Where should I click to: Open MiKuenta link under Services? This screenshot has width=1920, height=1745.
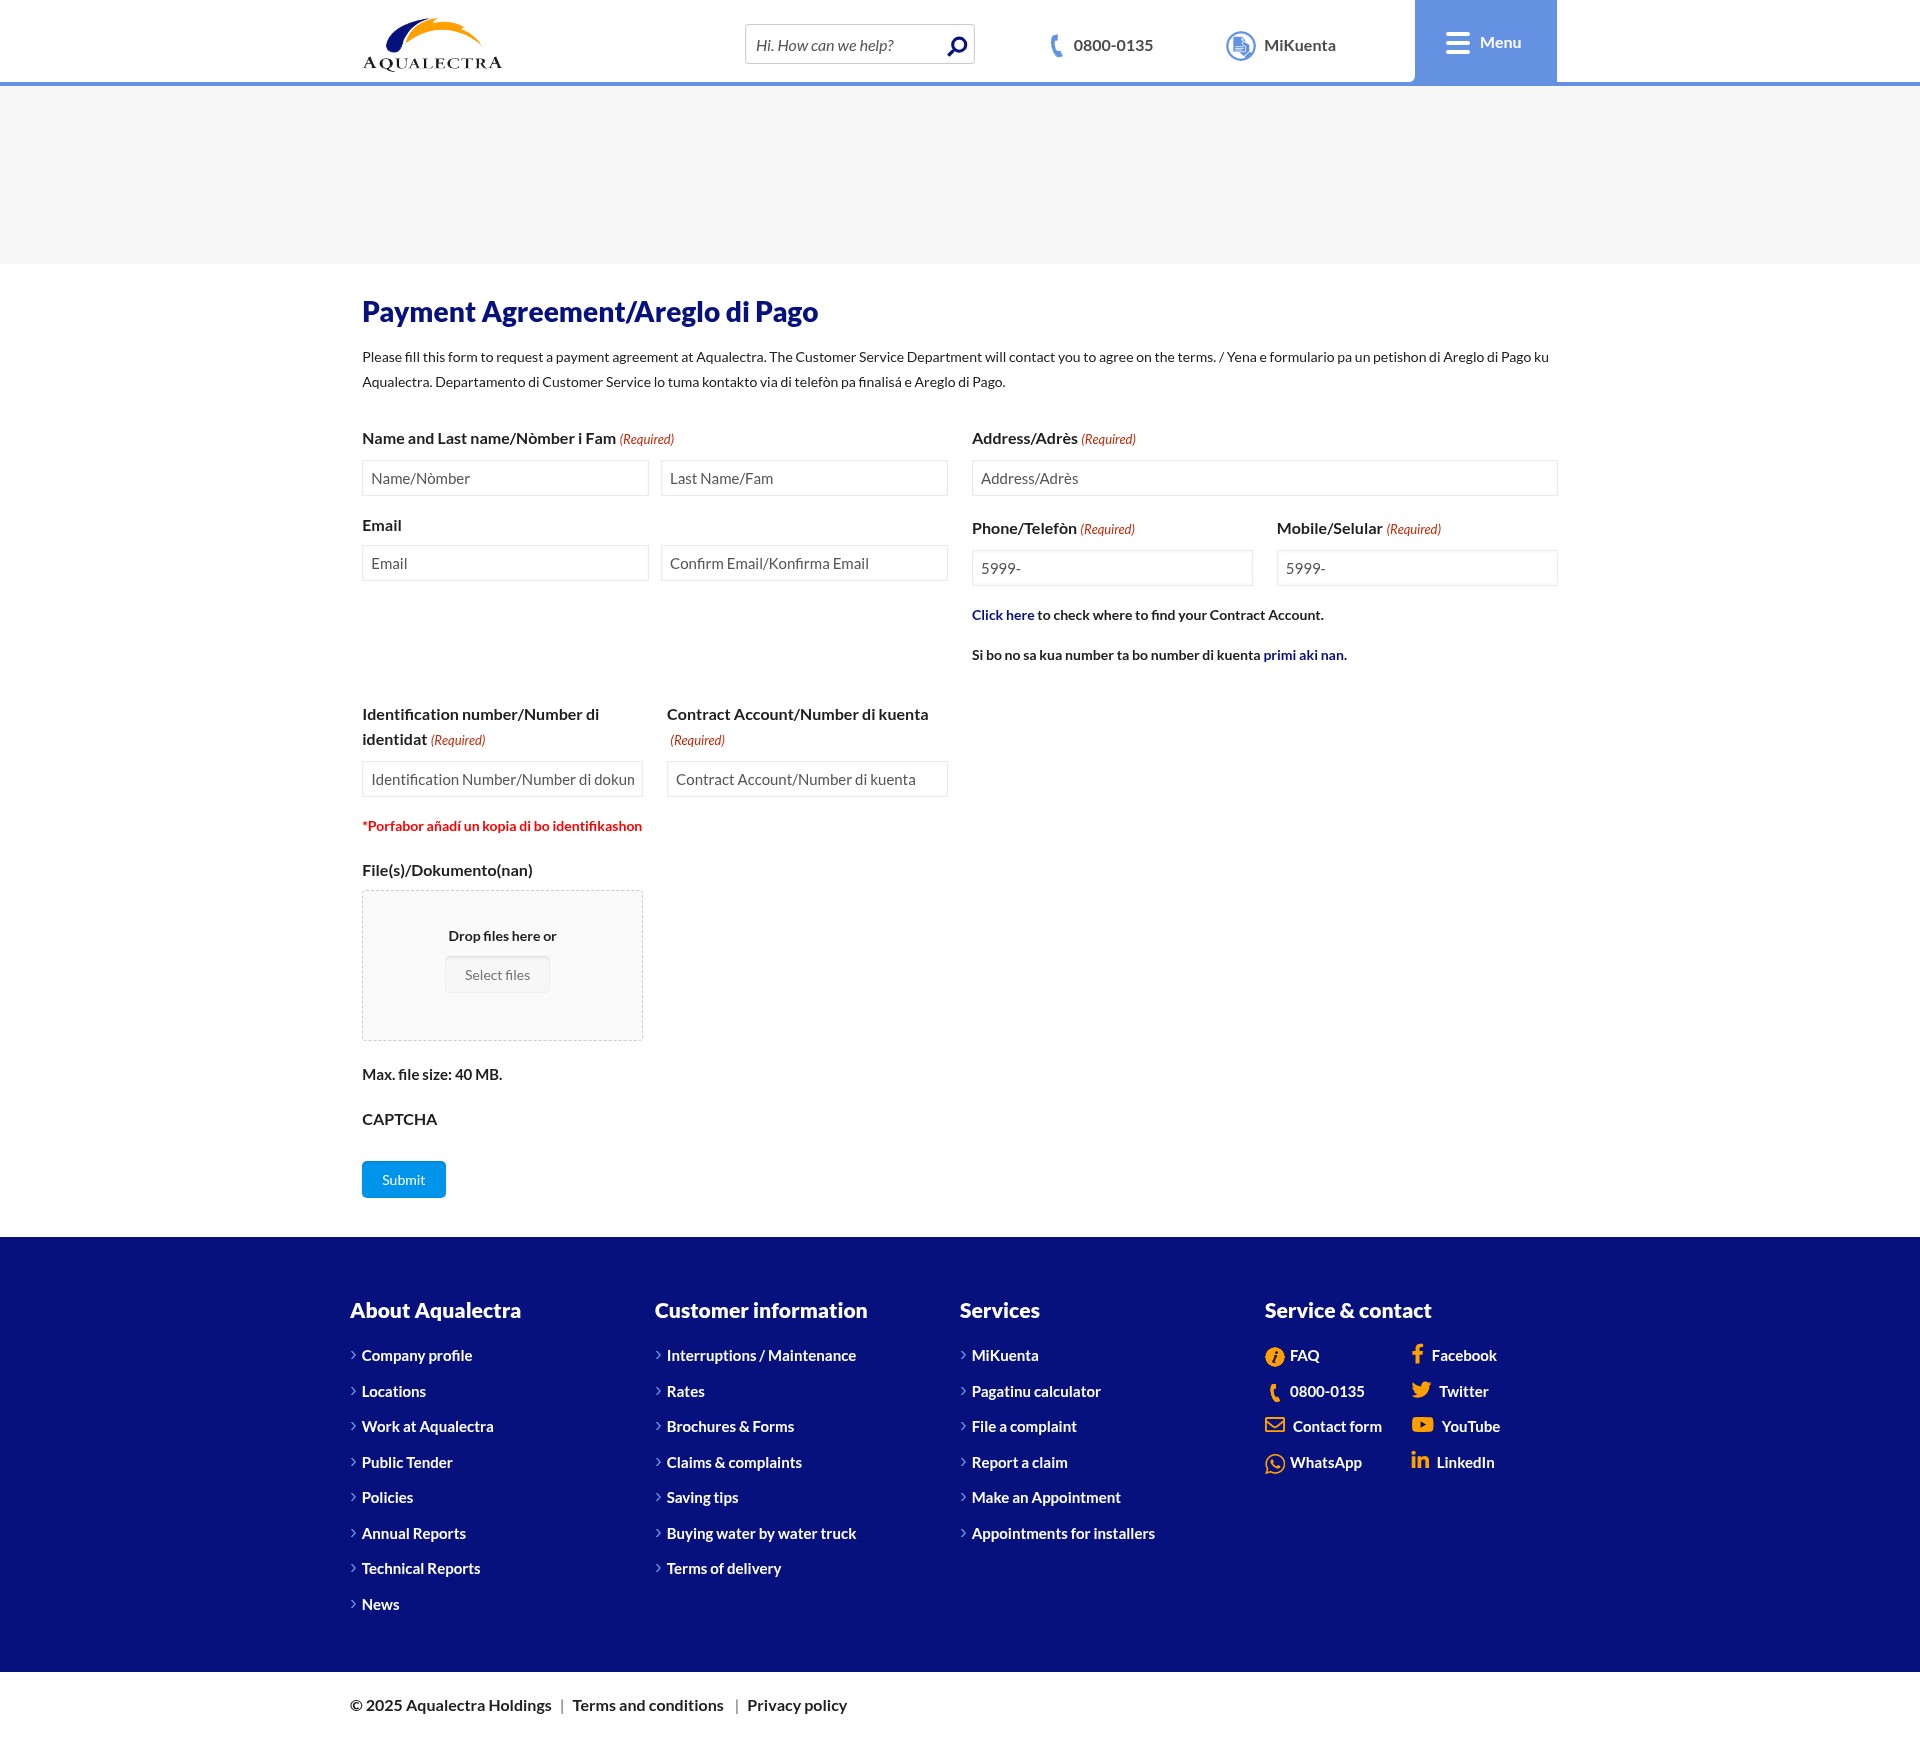[1005, 1356]
